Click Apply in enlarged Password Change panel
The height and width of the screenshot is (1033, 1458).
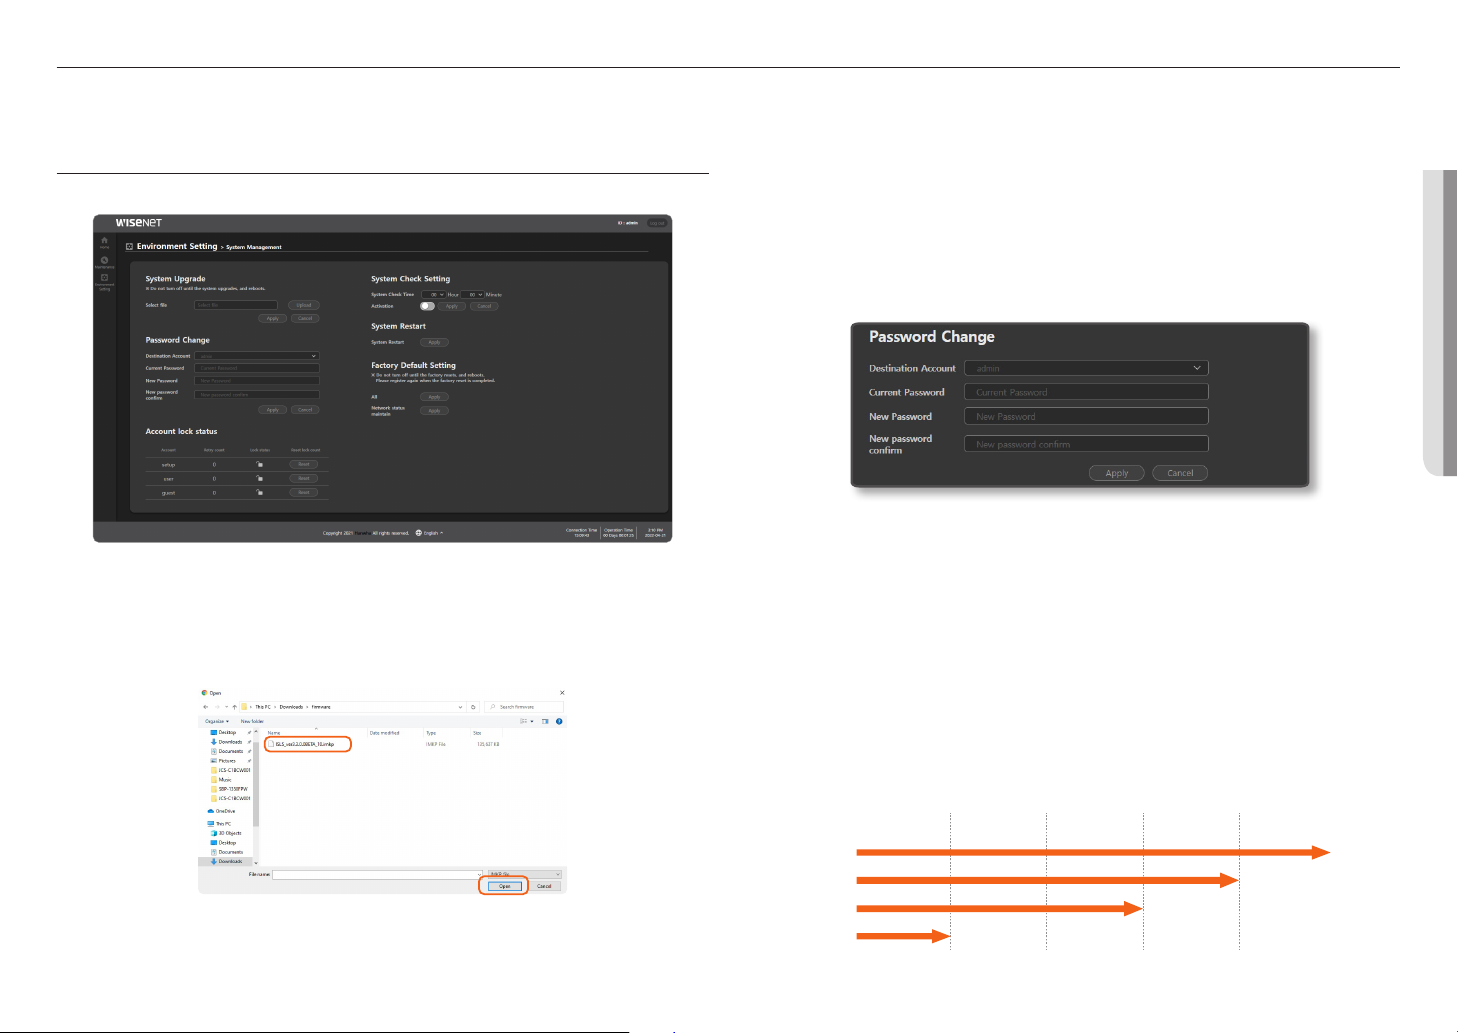click(1117, 473)
